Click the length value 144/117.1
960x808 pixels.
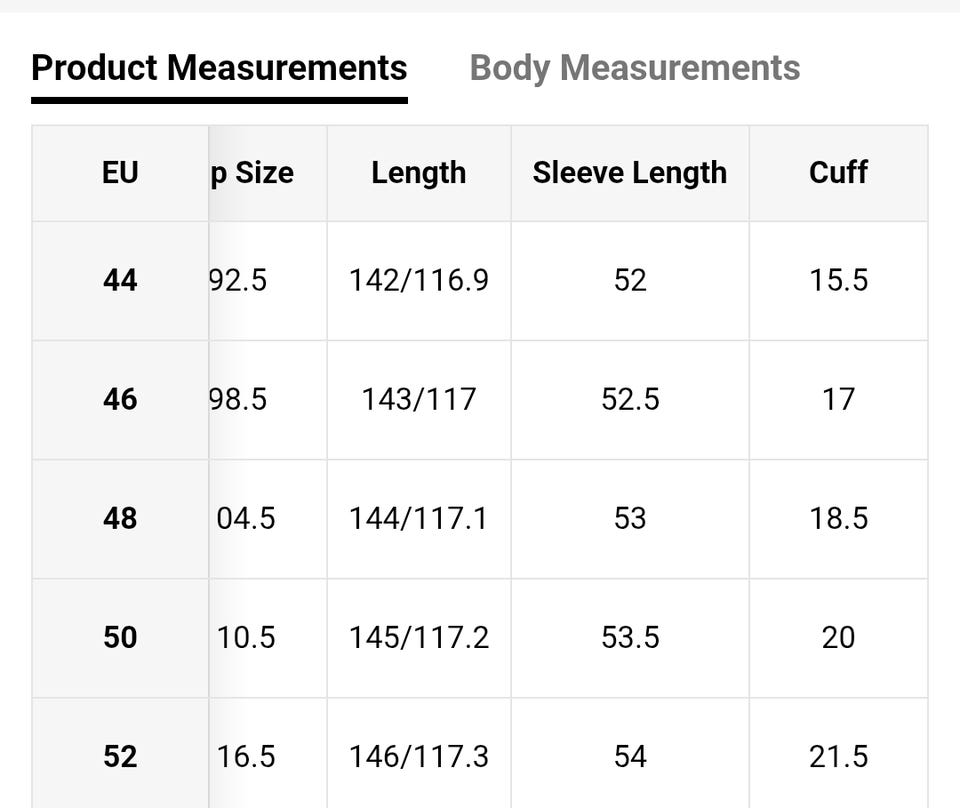tap(418, 519)
